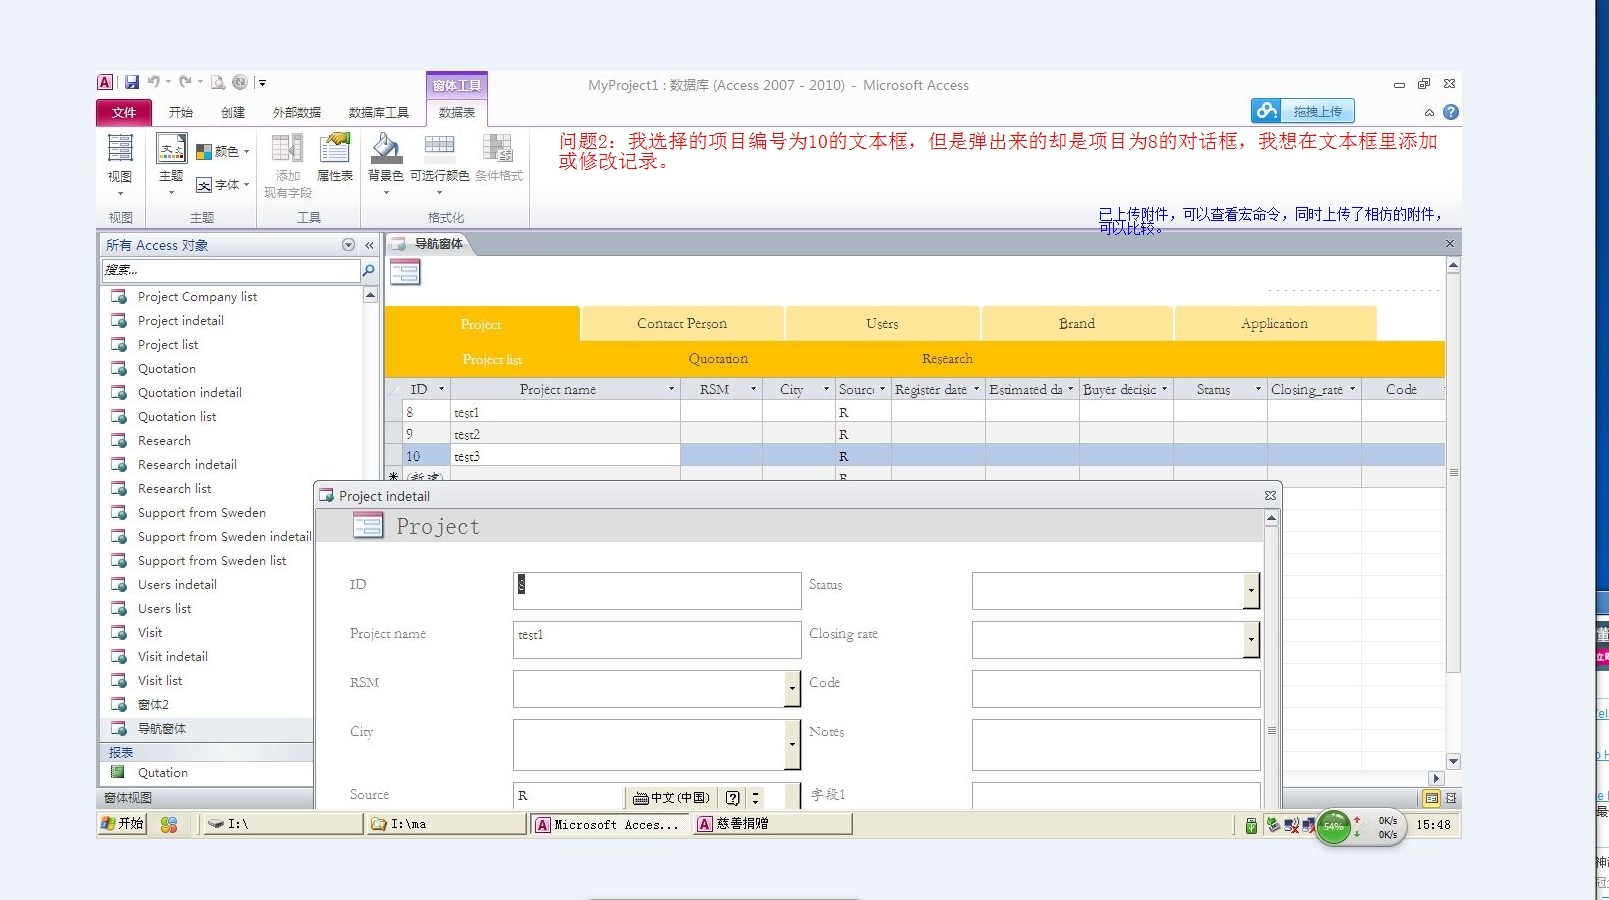Open the 主题 (Themes) gallery button

pos(171,164)
